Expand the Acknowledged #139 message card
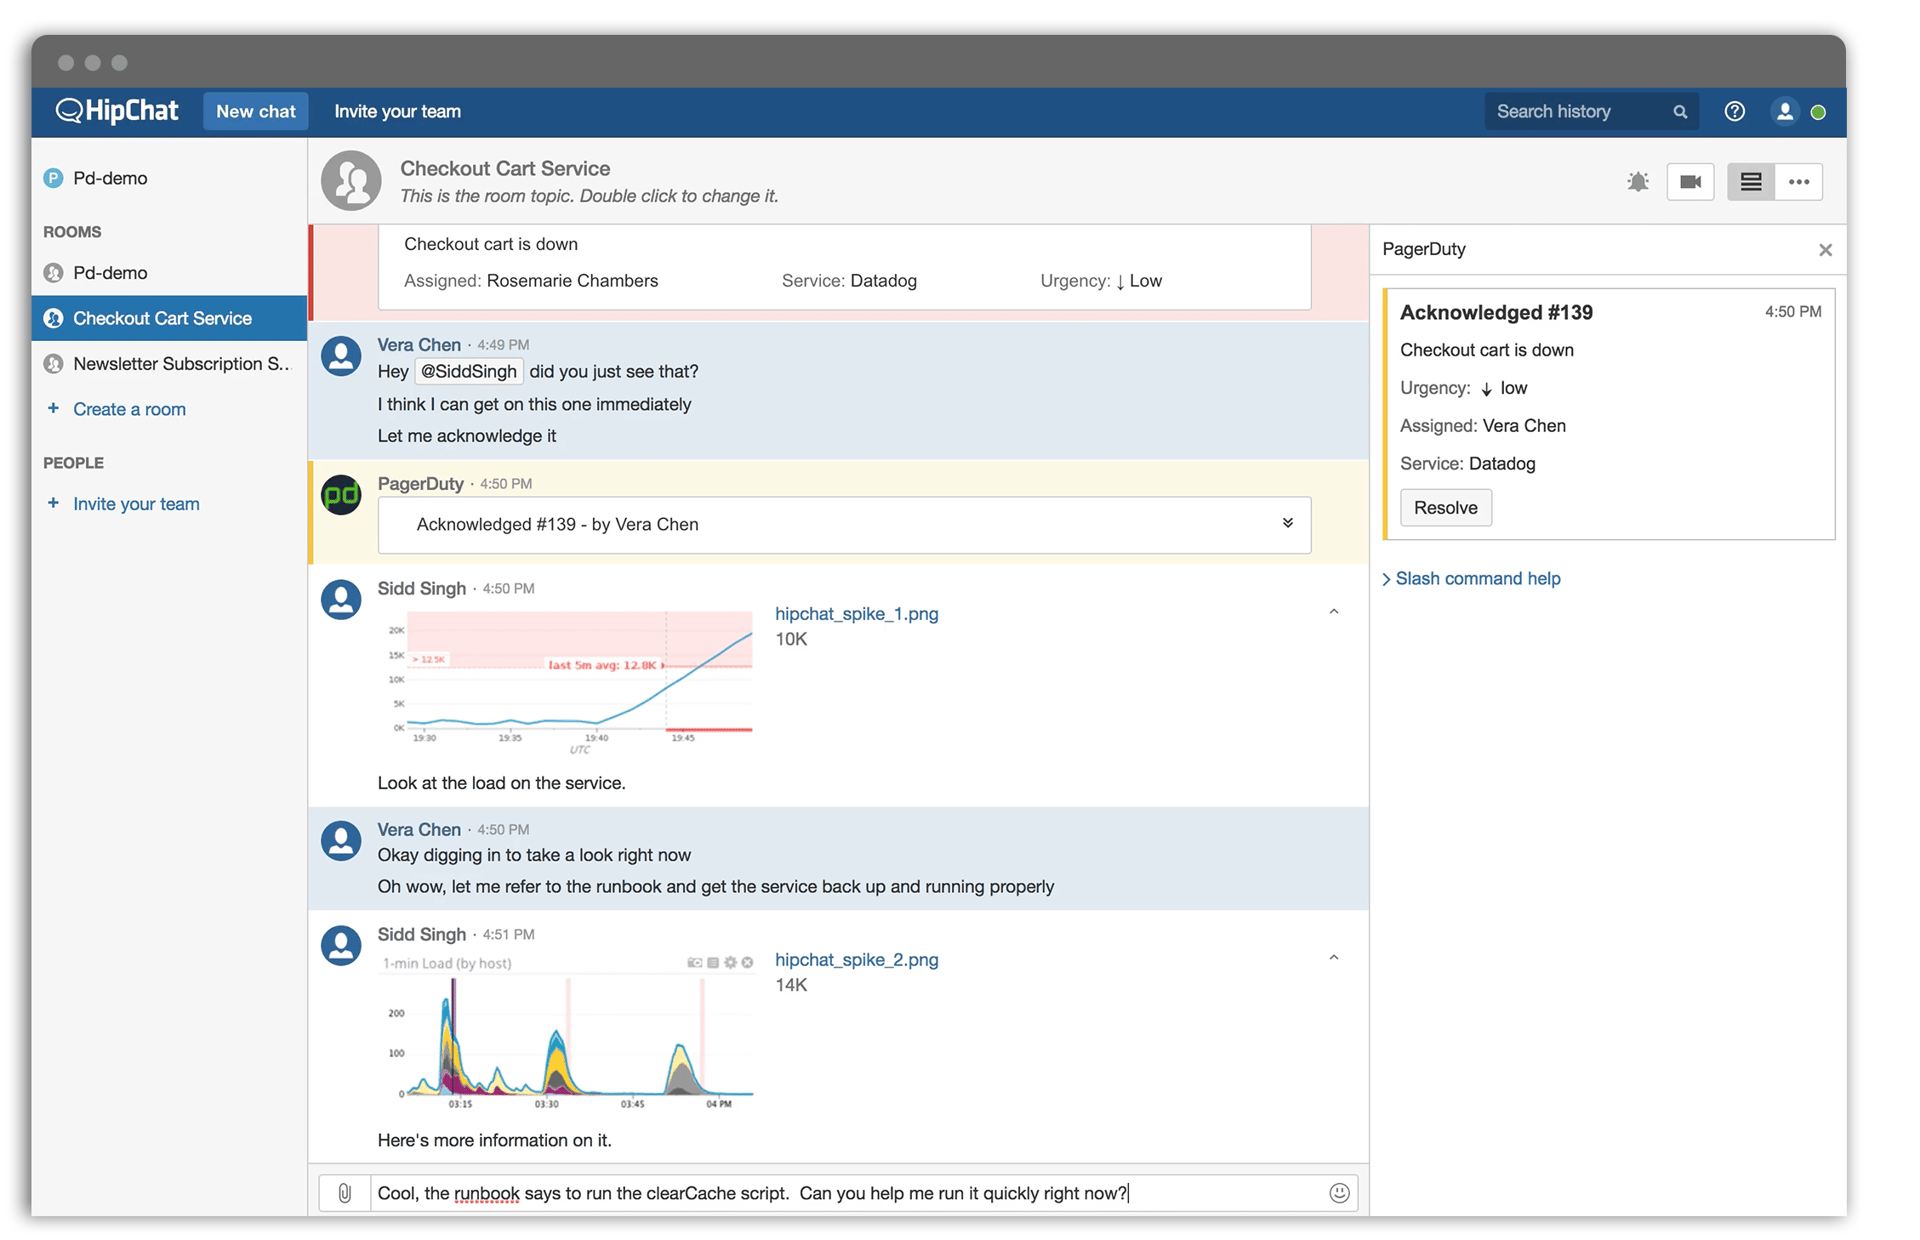This screenshot has width=1920, height=1240. (x=1287, y=523)
